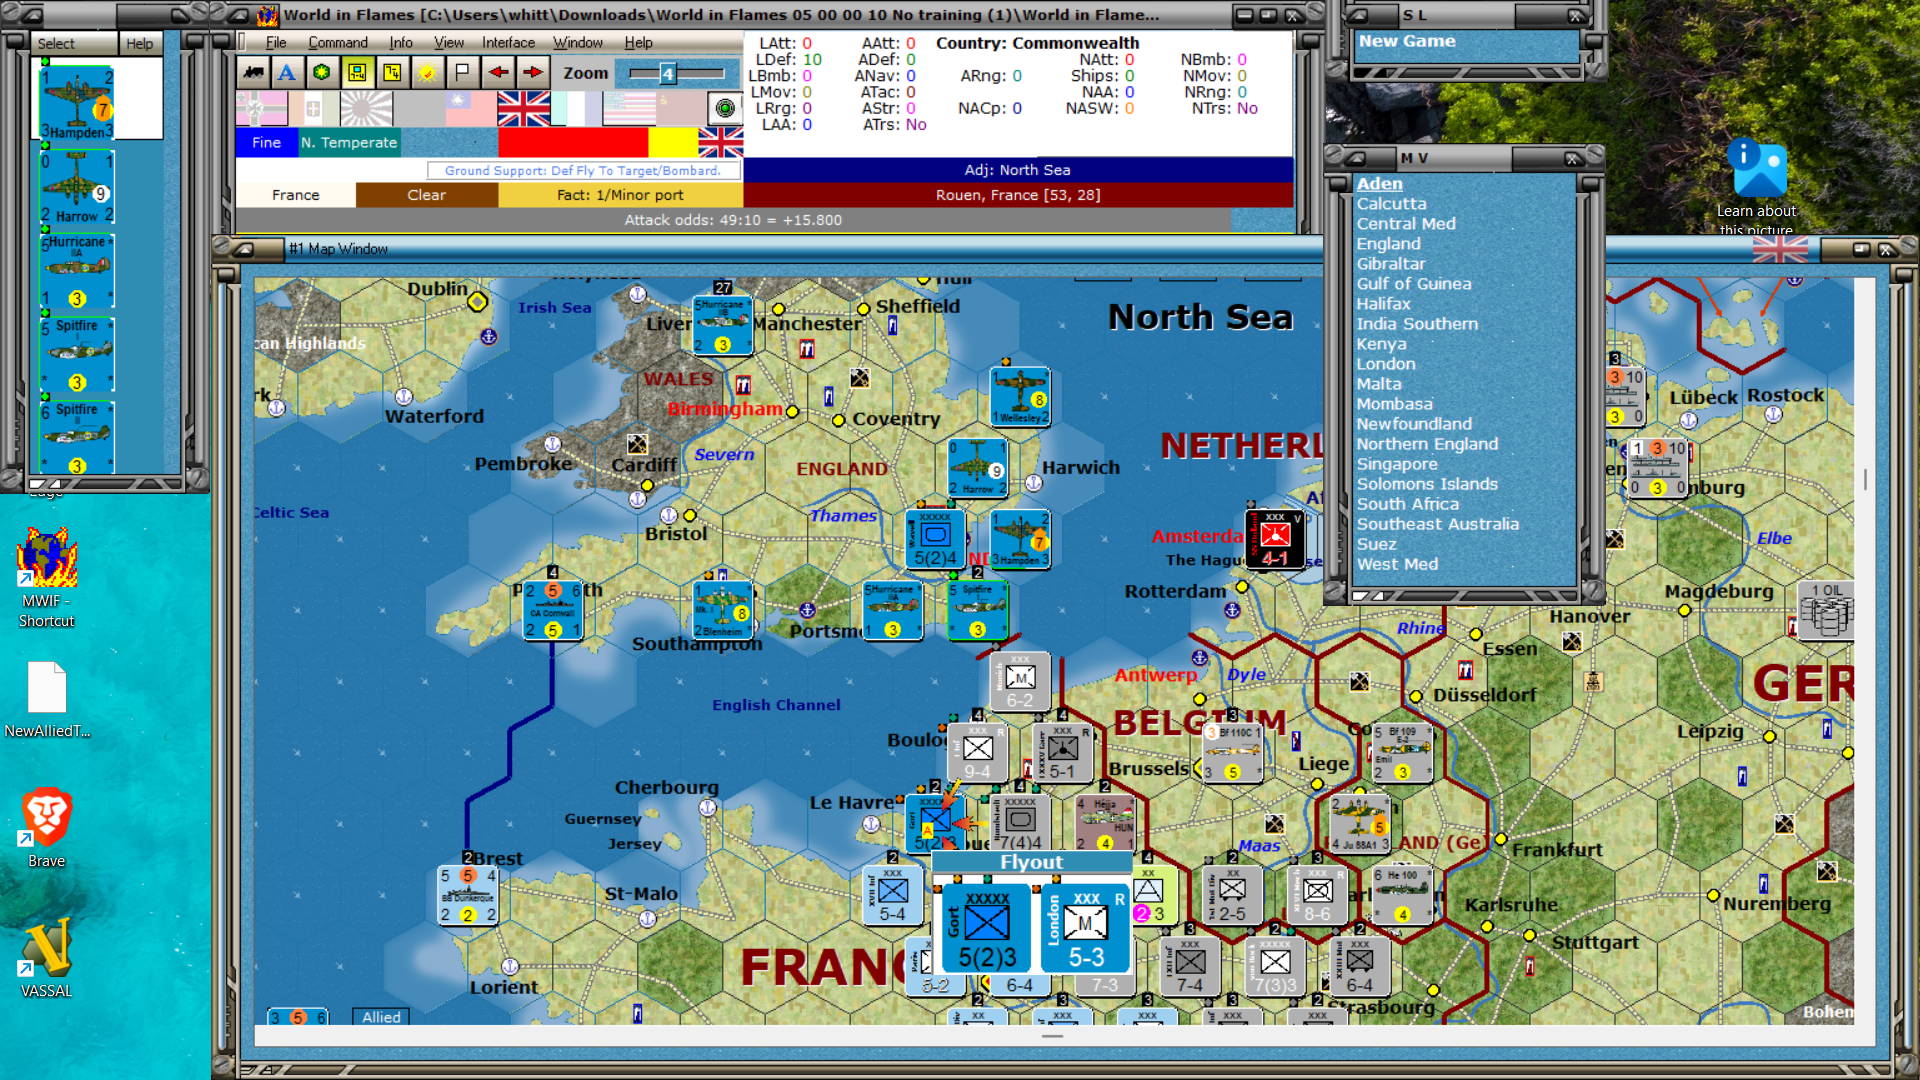Viewport: 1920px width, 1080px height.
Task: Select the Japanese rising sun flag
Action: point(366,108)
